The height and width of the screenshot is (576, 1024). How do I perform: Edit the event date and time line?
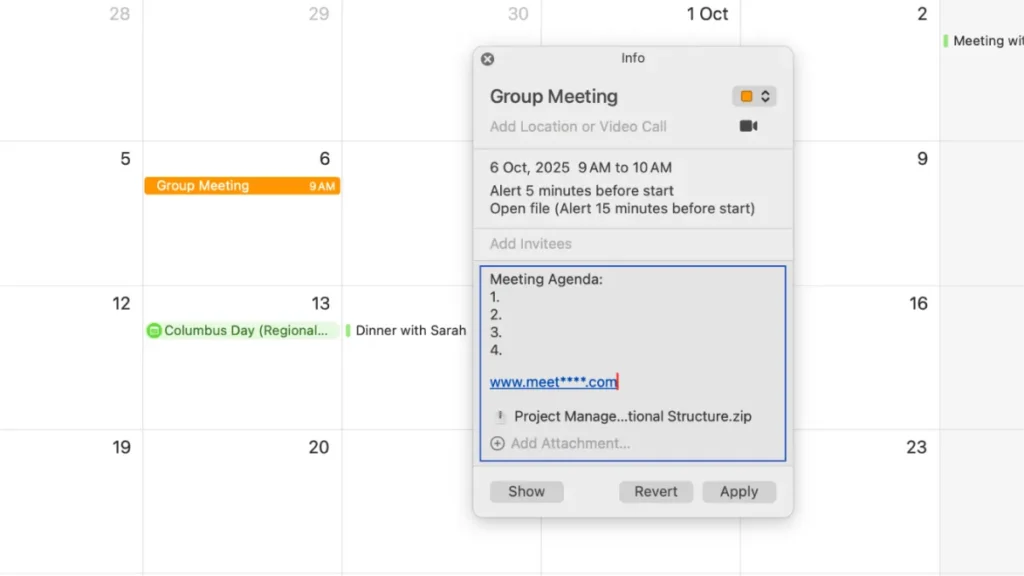point(581,168)
